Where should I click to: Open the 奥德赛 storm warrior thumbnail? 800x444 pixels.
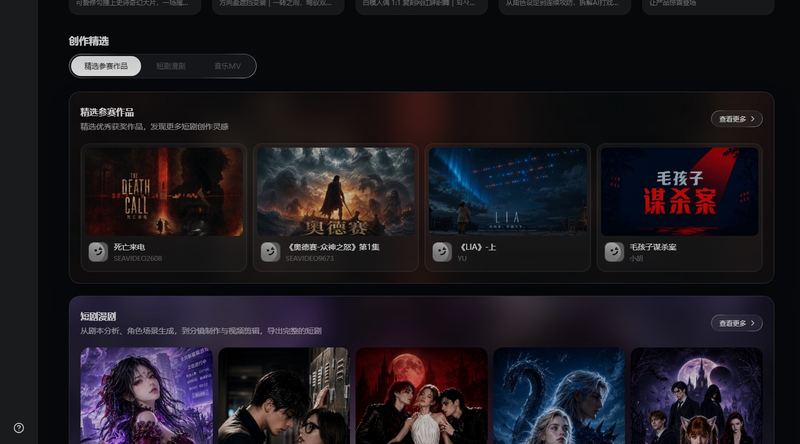[x=336, y=191]
